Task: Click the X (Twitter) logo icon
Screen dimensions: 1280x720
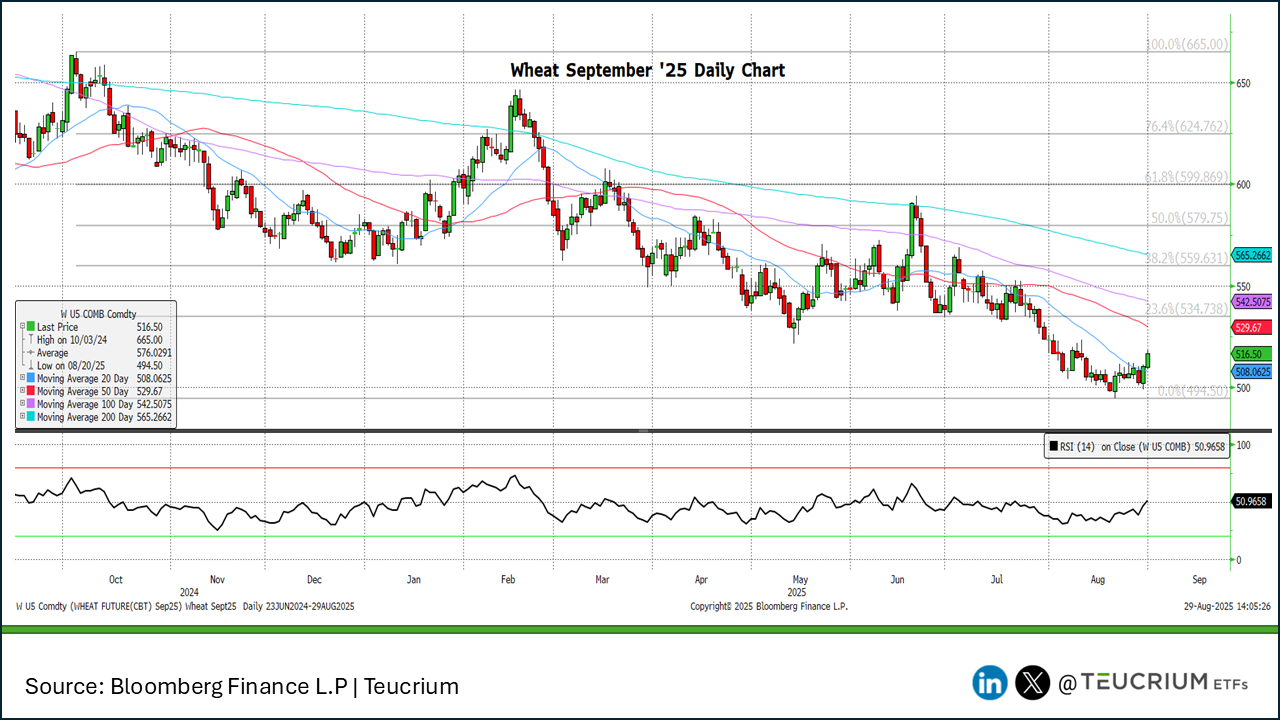Action: tap(1033, 683)
